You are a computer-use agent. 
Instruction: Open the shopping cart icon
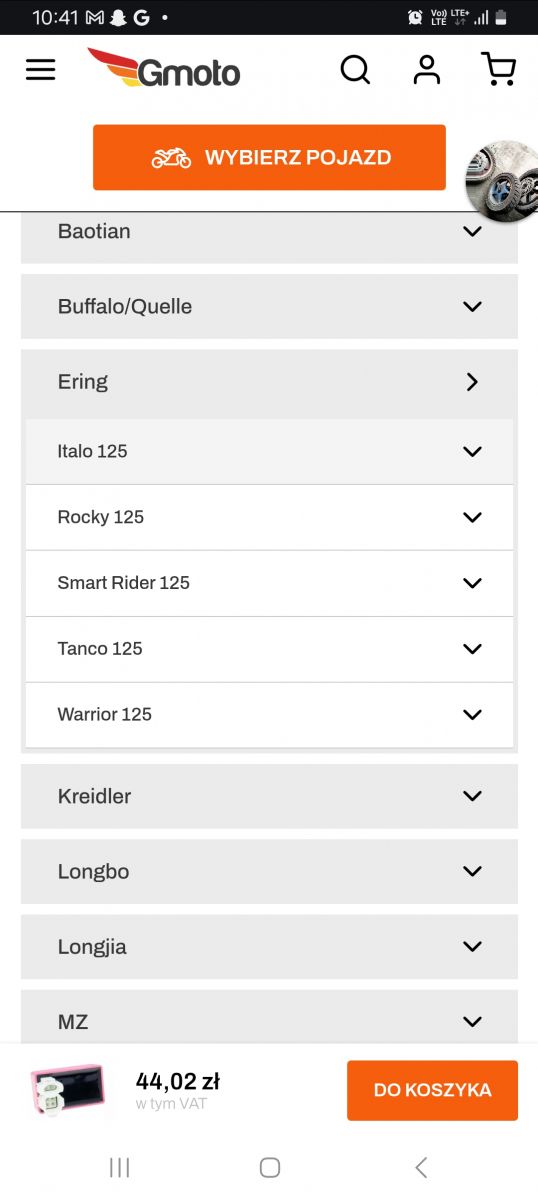coord(498,69)
